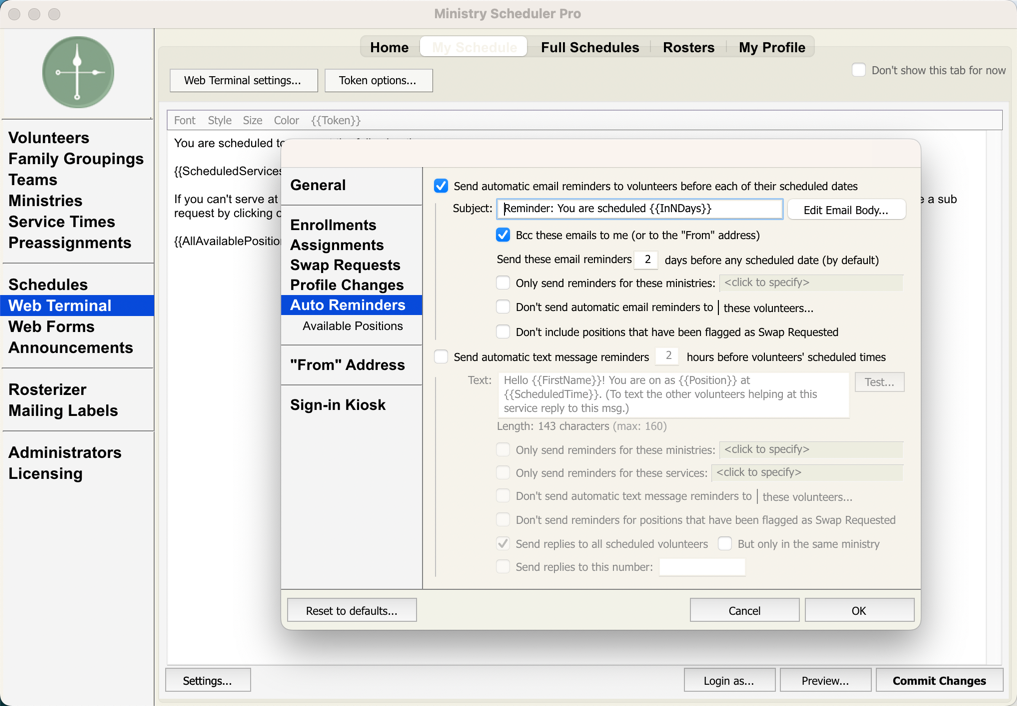This screenshot has width=1017, height=706.
Task: Open Volunteers in the sidebar
Action: (49, 137)
